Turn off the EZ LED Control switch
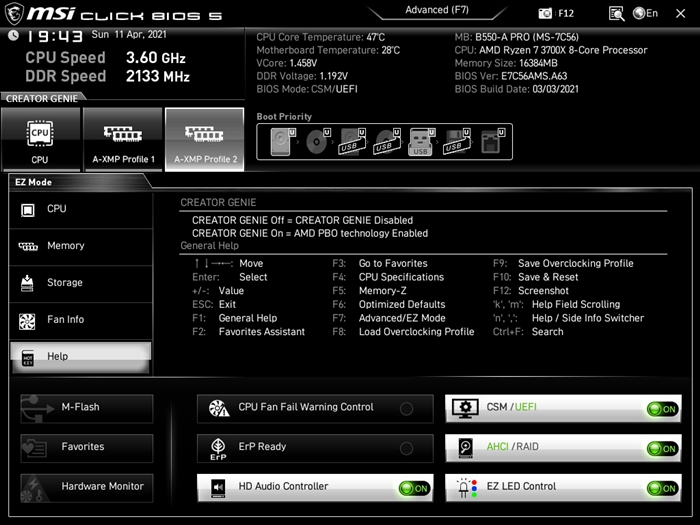 (663, 488)
